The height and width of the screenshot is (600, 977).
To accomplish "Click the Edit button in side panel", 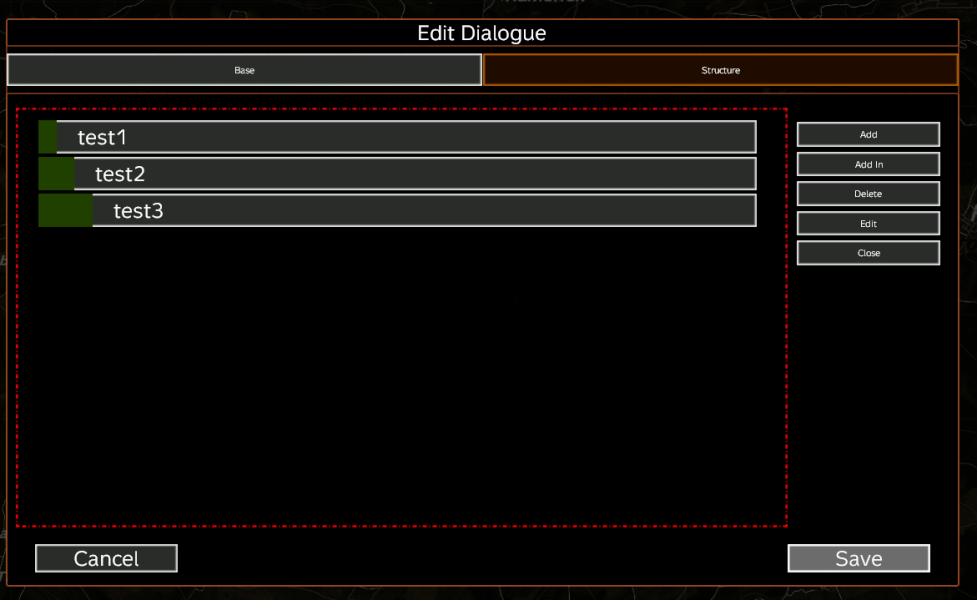I will [x=868, y=223].
